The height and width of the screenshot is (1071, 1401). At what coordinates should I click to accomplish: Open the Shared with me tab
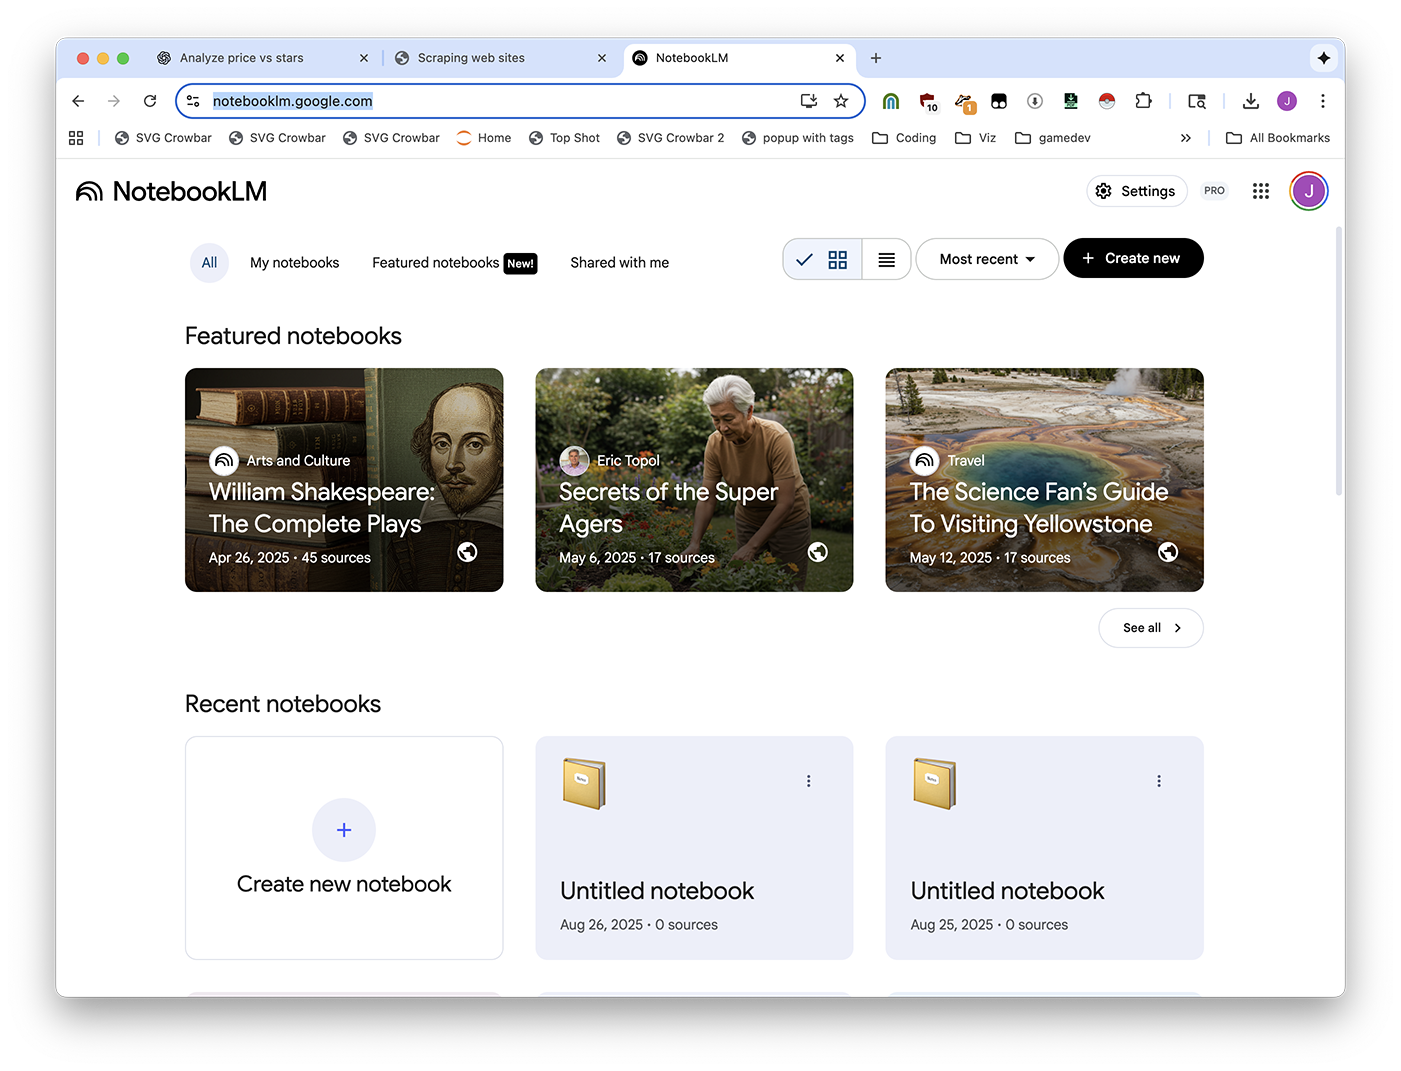pos(619,263)
